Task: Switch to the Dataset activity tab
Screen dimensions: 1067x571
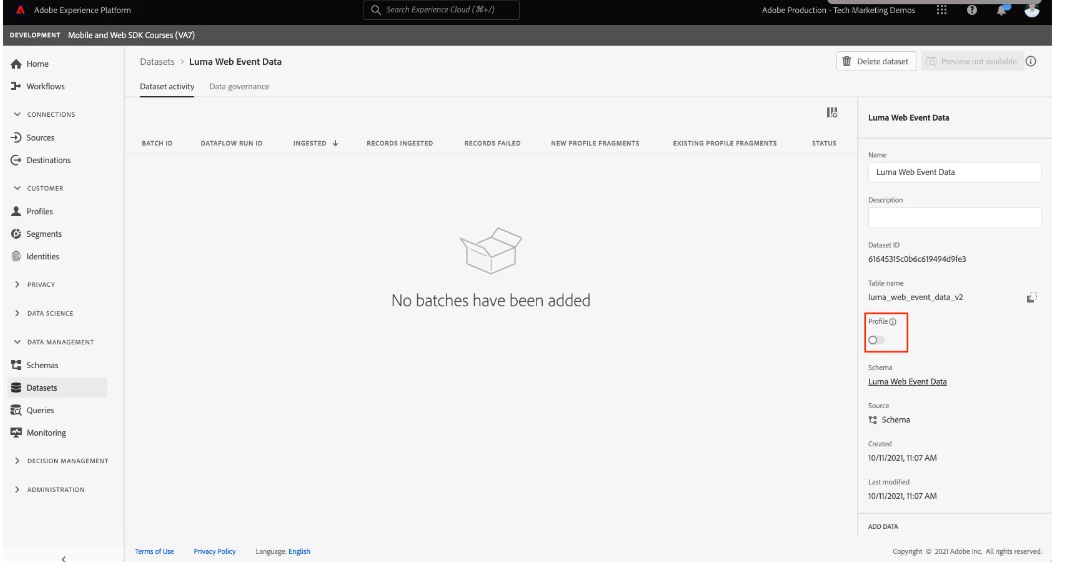Action: pyautogui.click(x=167, y=86)
